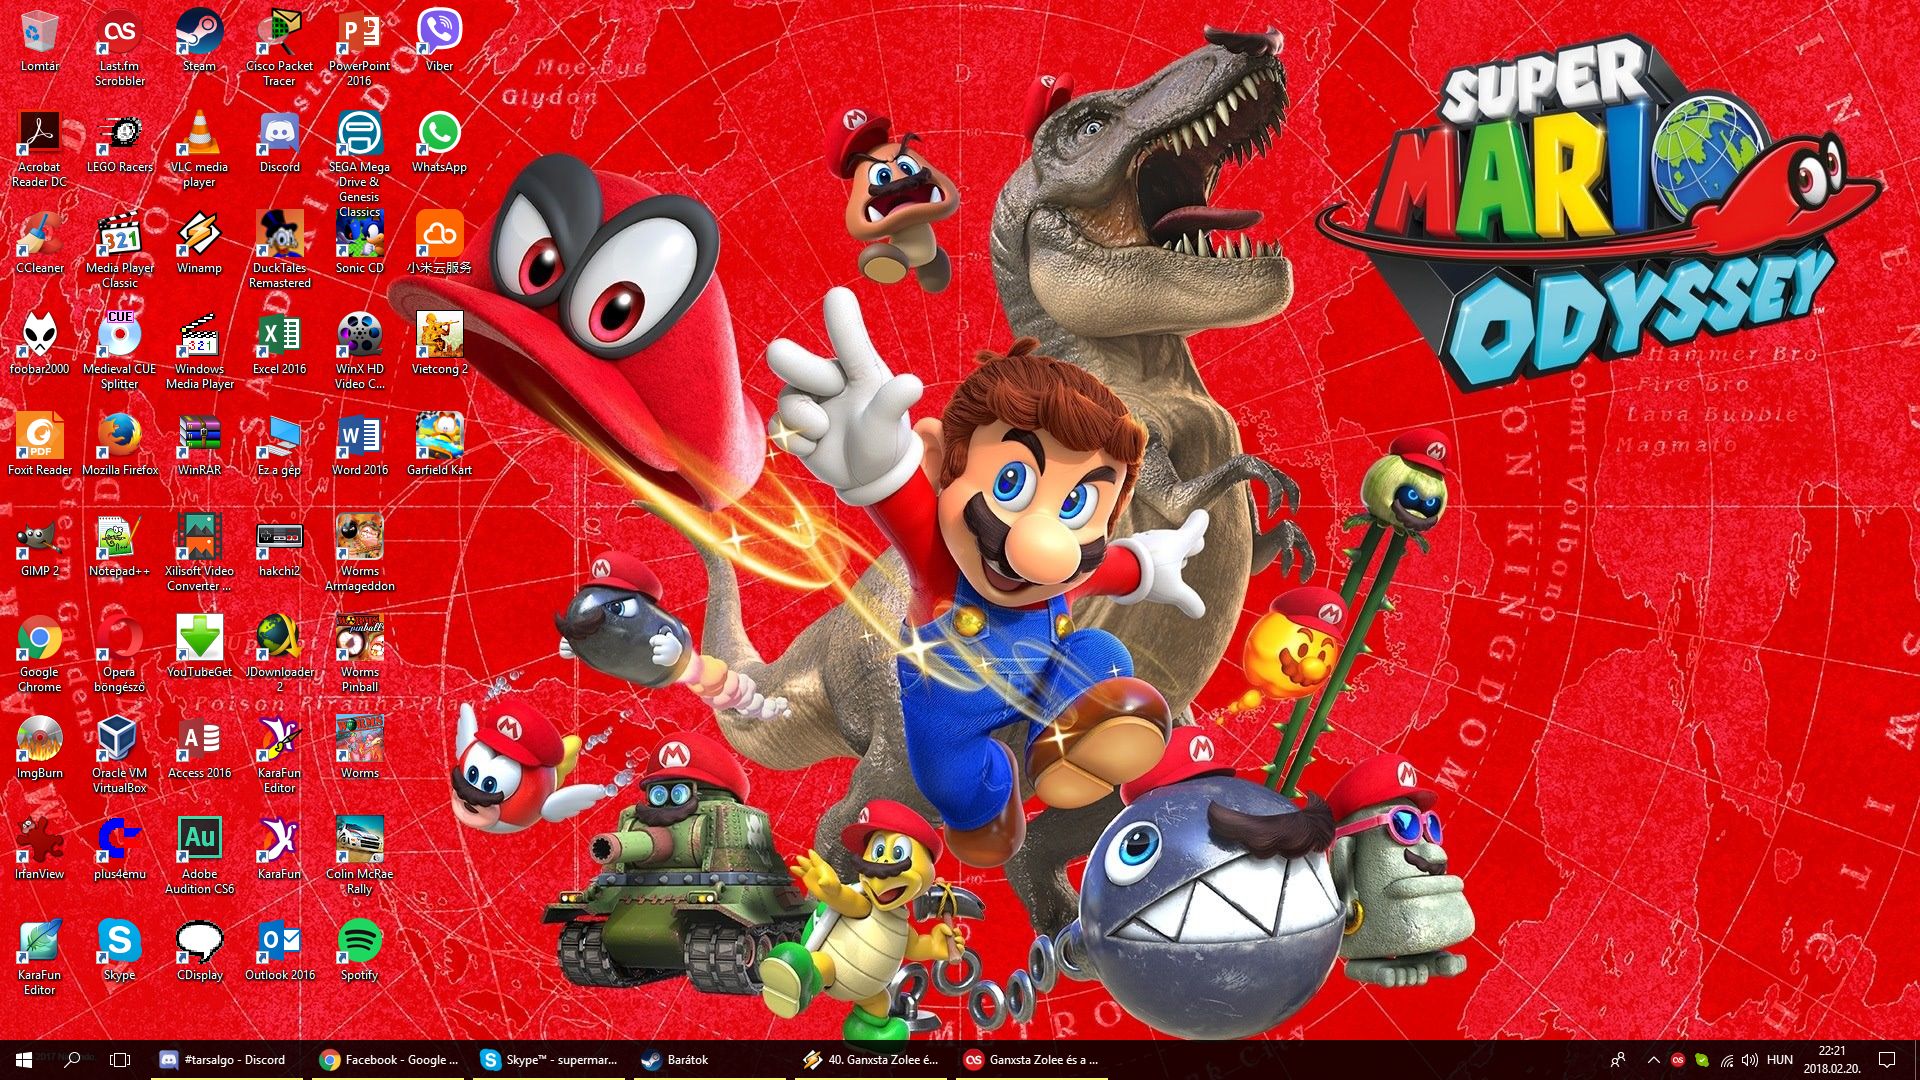Select the VLC media player icon
The height and width of the screenshot is (1080, 1920).
point(199,134)
